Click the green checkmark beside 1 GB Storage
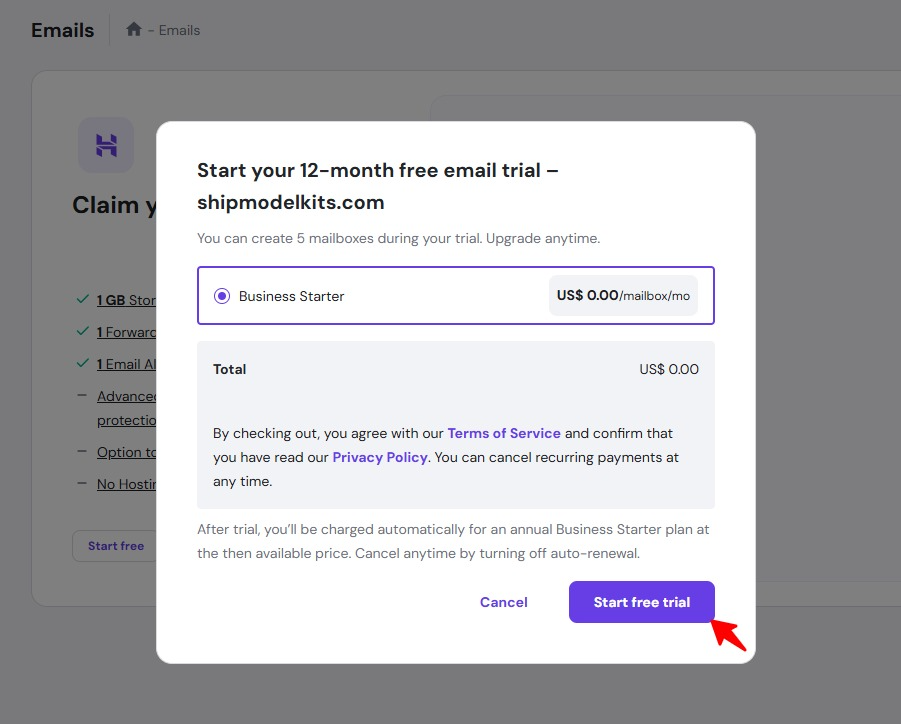 point(82,300)
